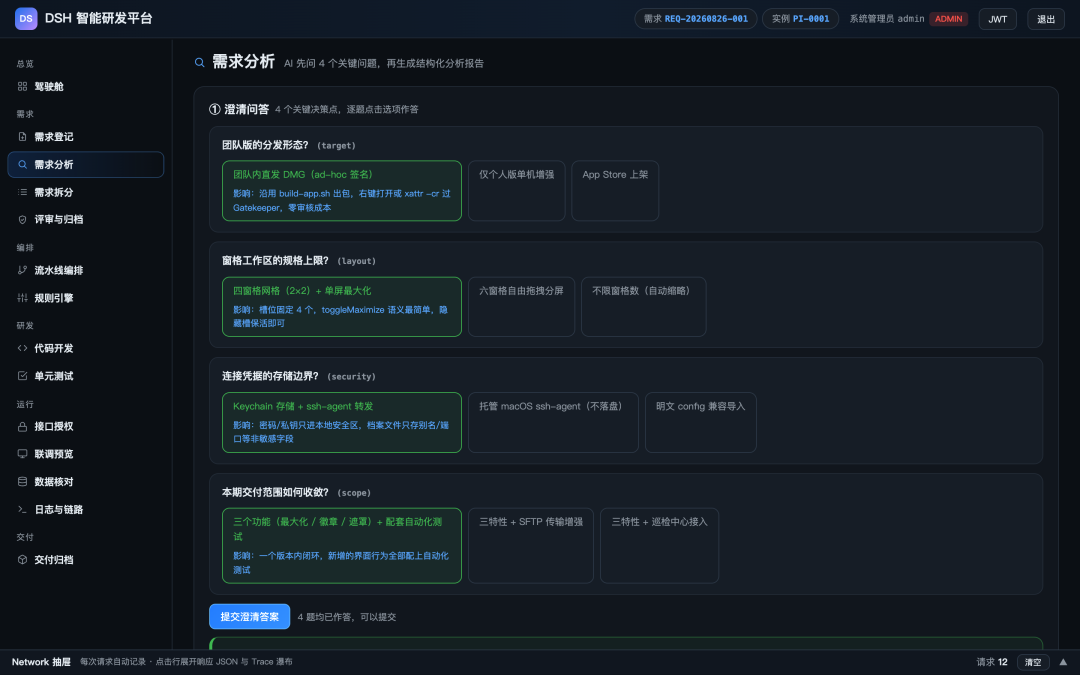The width and height of the screenshot is (1080, 675).
Task: Navigate to 流水线编排
Action: 85,271
